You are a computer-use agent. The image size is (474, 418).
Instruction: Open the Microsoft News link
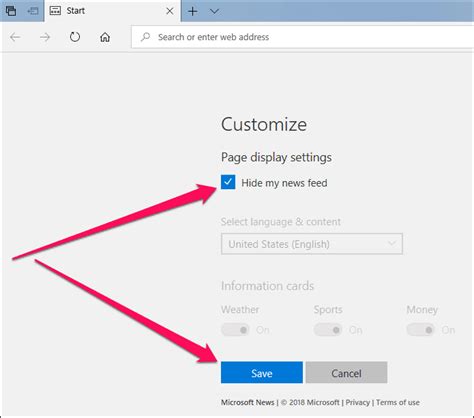(x=247, y=403)
